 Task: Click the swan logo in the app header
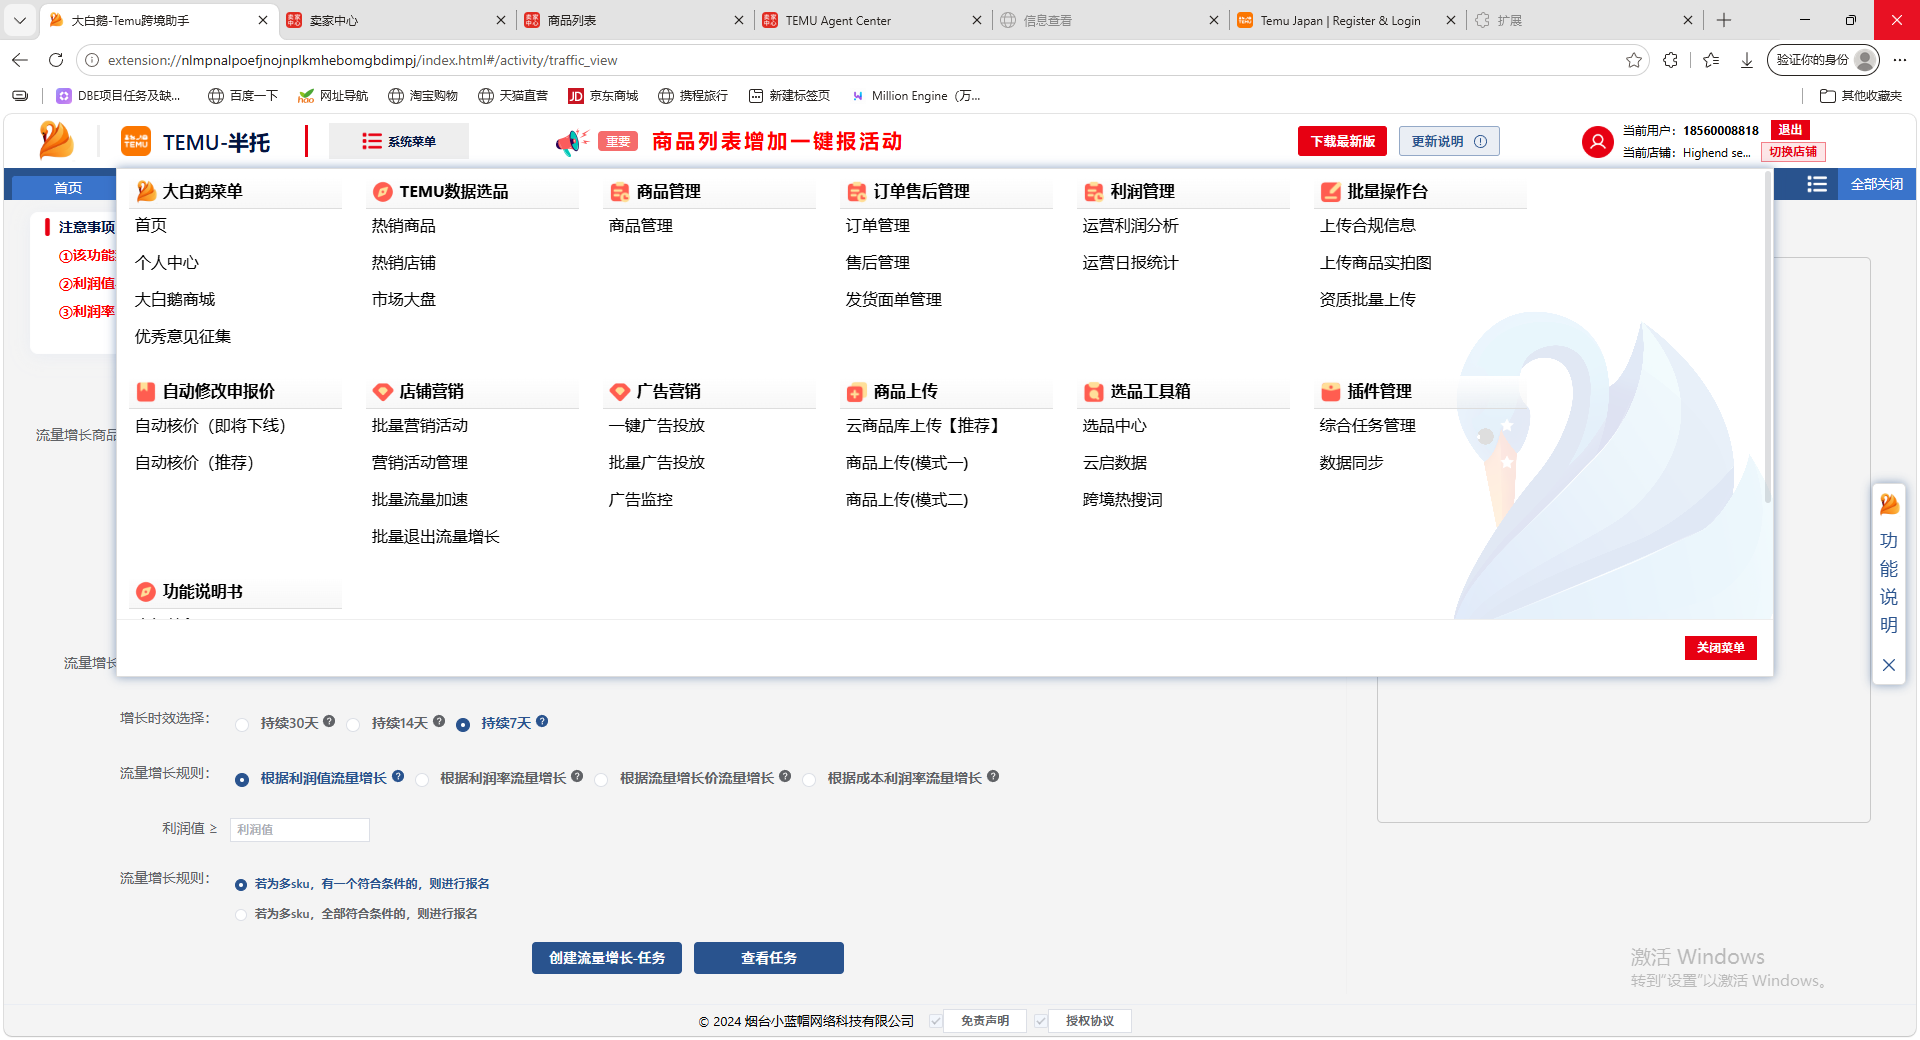click(56, 141)
